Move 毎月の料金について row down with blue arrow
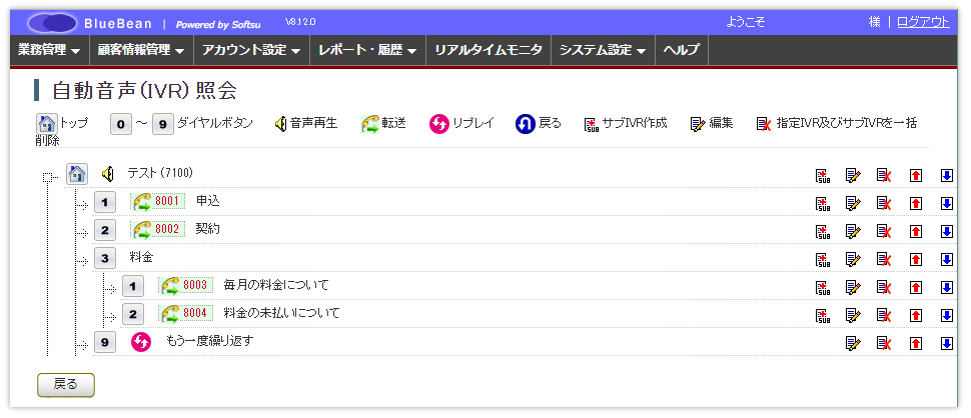971x418 pixels. point(946,288)
